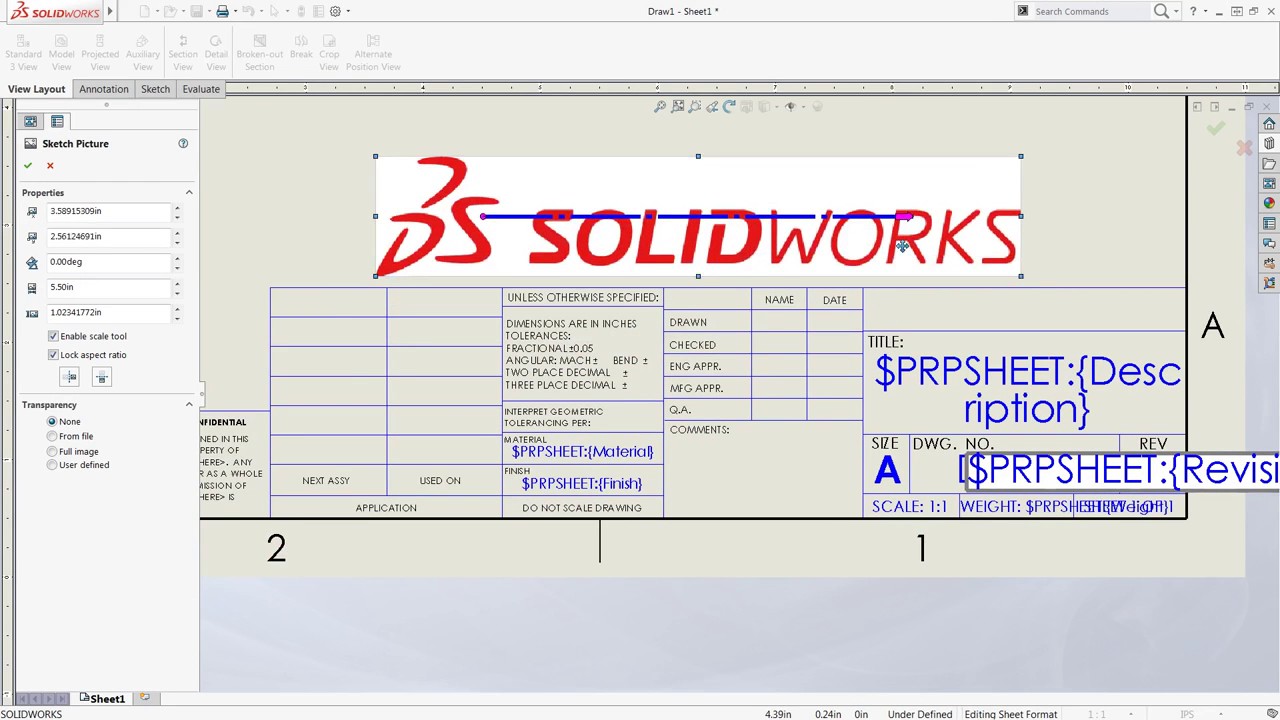Open the Options dropdown arrow
The width and height of the screenshot is (1280, 720).
pos(348,11)
